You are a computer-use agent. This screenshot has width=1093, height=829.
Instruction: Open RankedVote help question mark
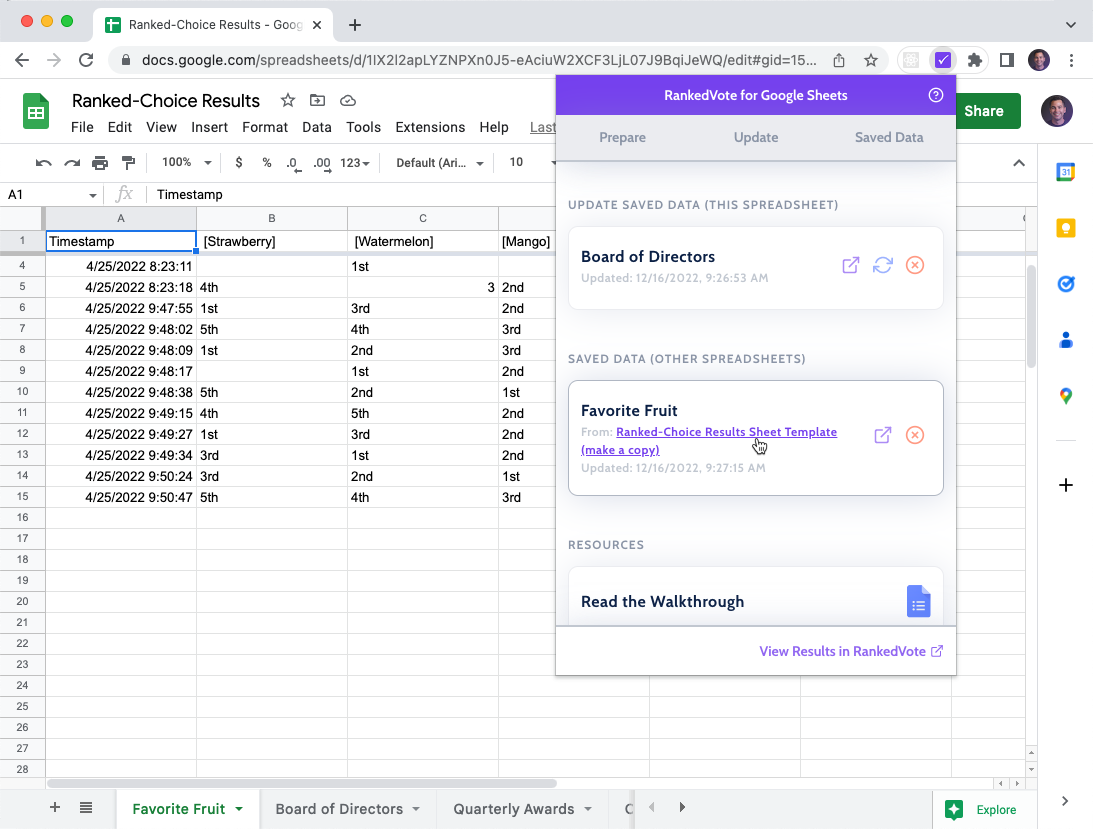[935, 96]
